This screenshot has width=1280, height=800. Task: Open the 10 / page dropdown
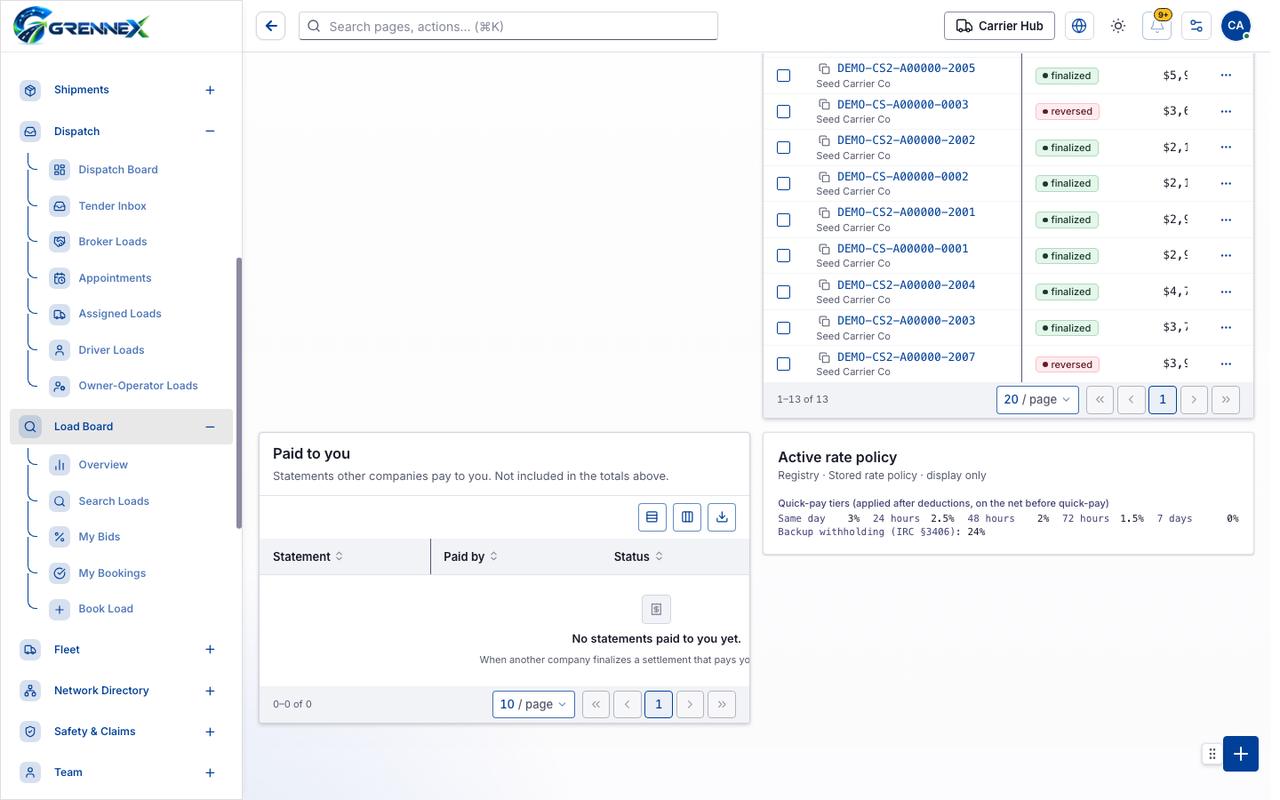tap(533, 704)
